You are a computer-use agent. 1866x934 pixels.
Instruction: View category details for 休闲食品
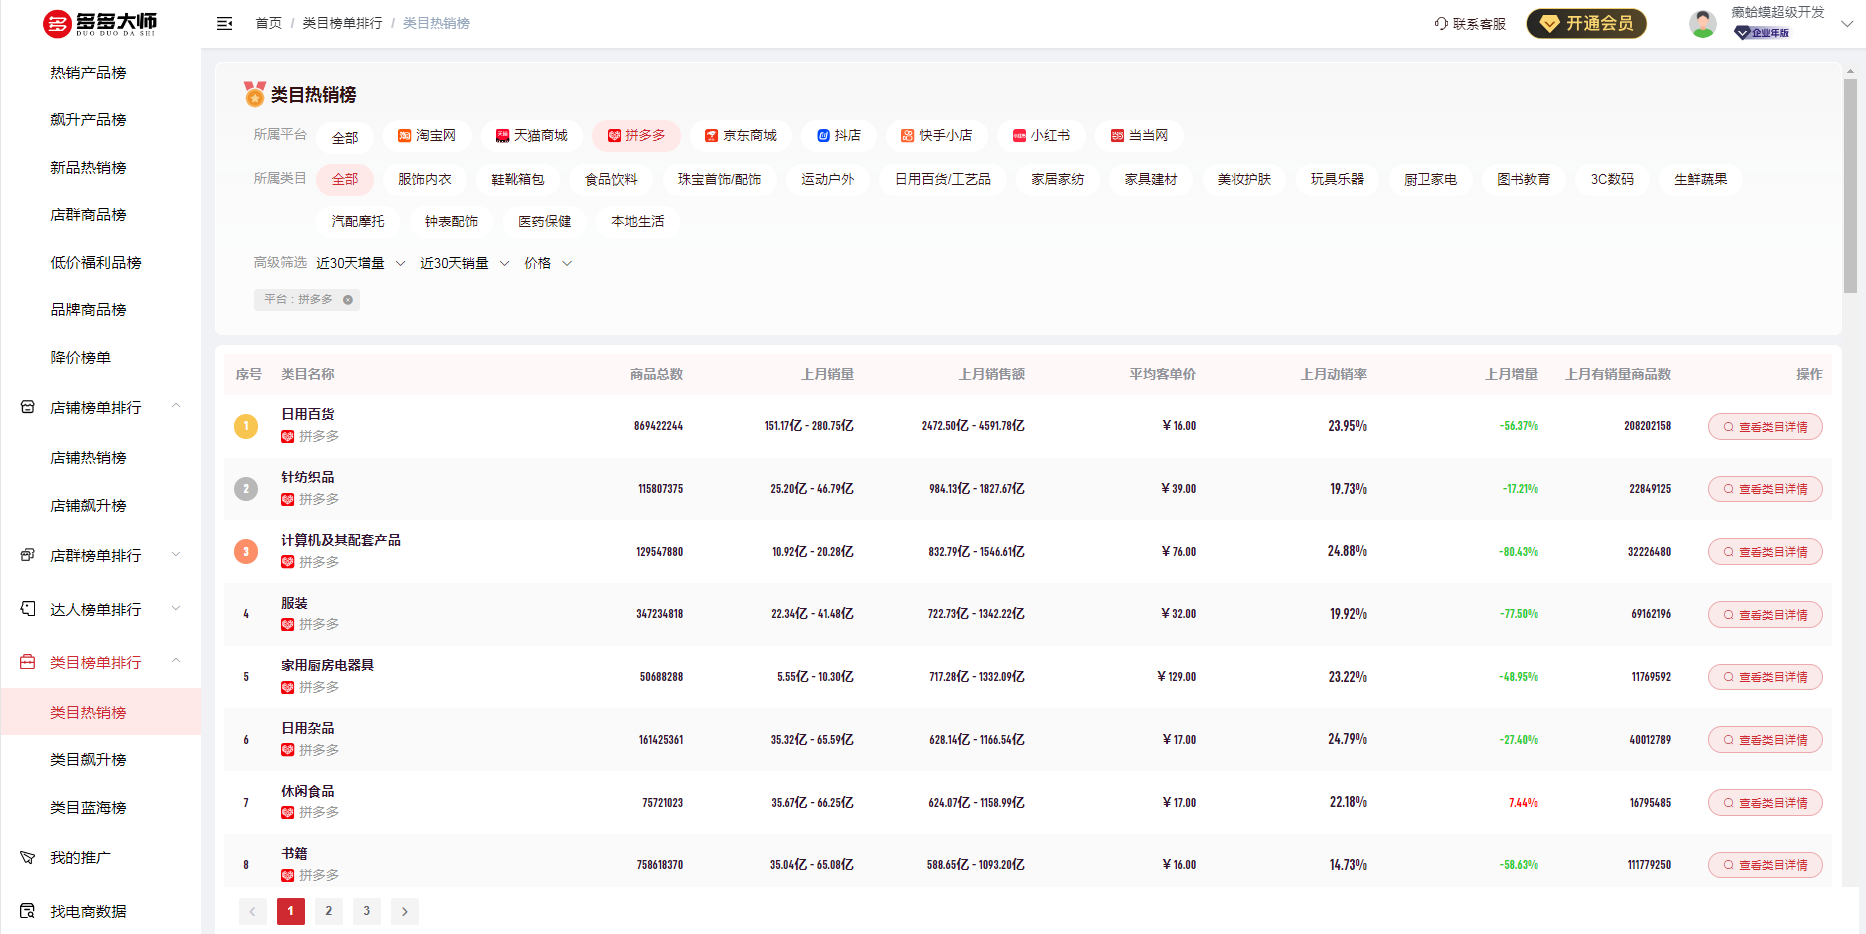click(x=1765, y=803)
